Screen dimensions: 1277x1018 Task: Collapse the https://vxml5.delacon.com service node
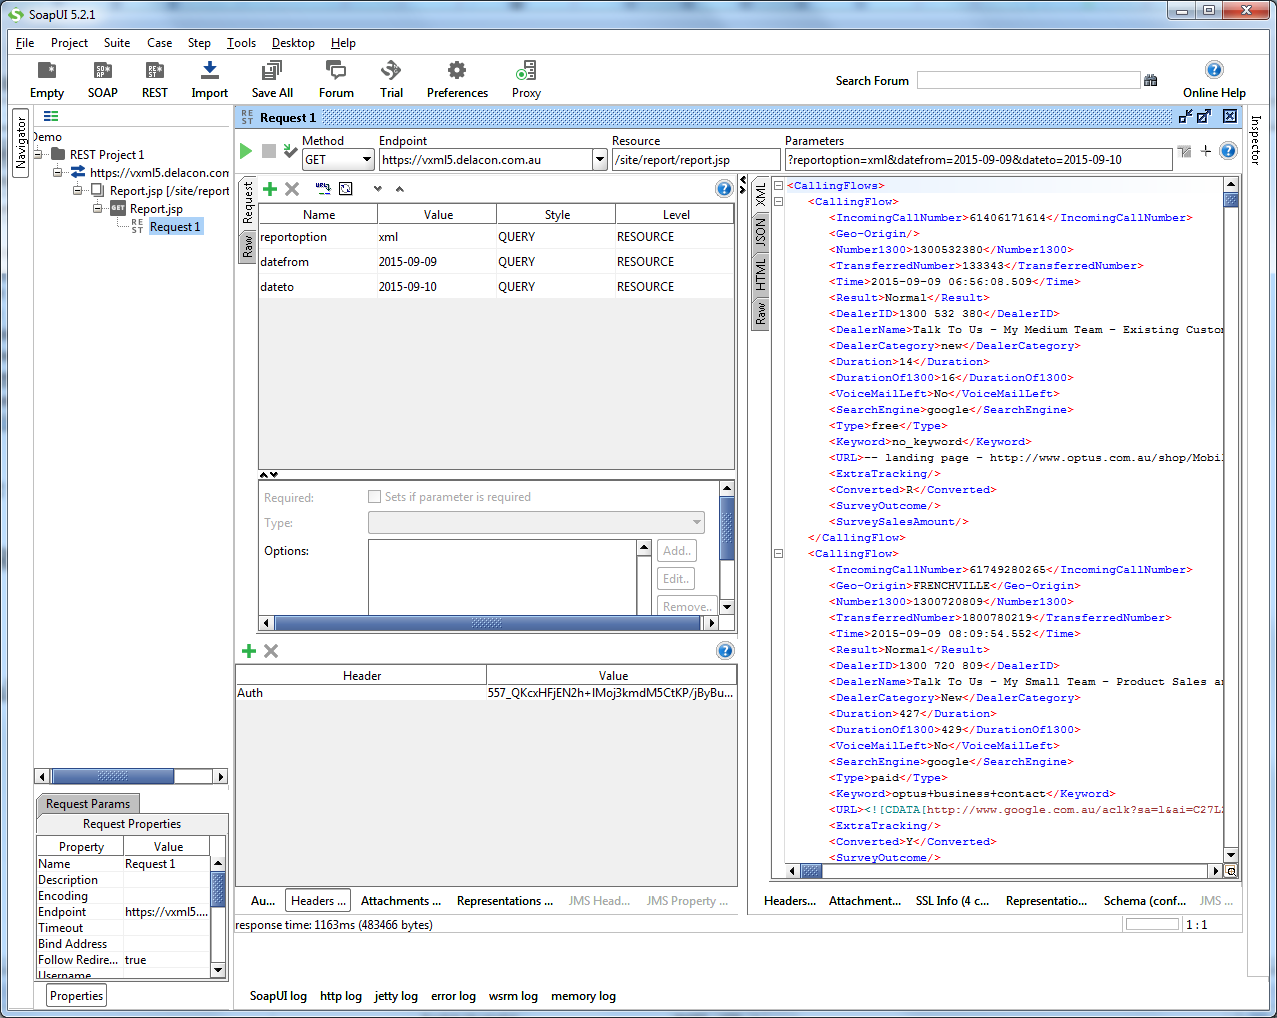[x=59, y=173]
